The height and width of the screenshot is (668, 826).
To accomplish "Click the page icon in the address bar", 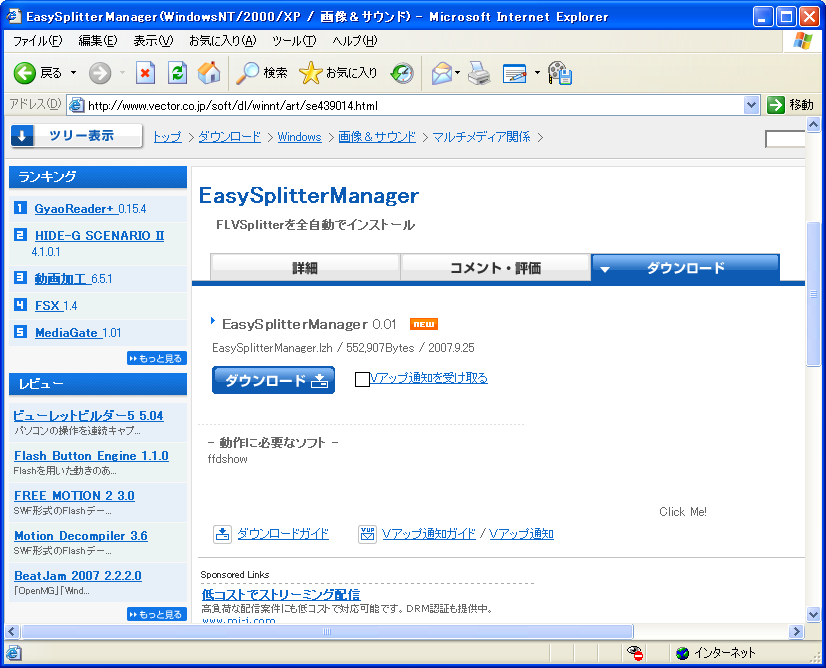I will click(76, 105).
